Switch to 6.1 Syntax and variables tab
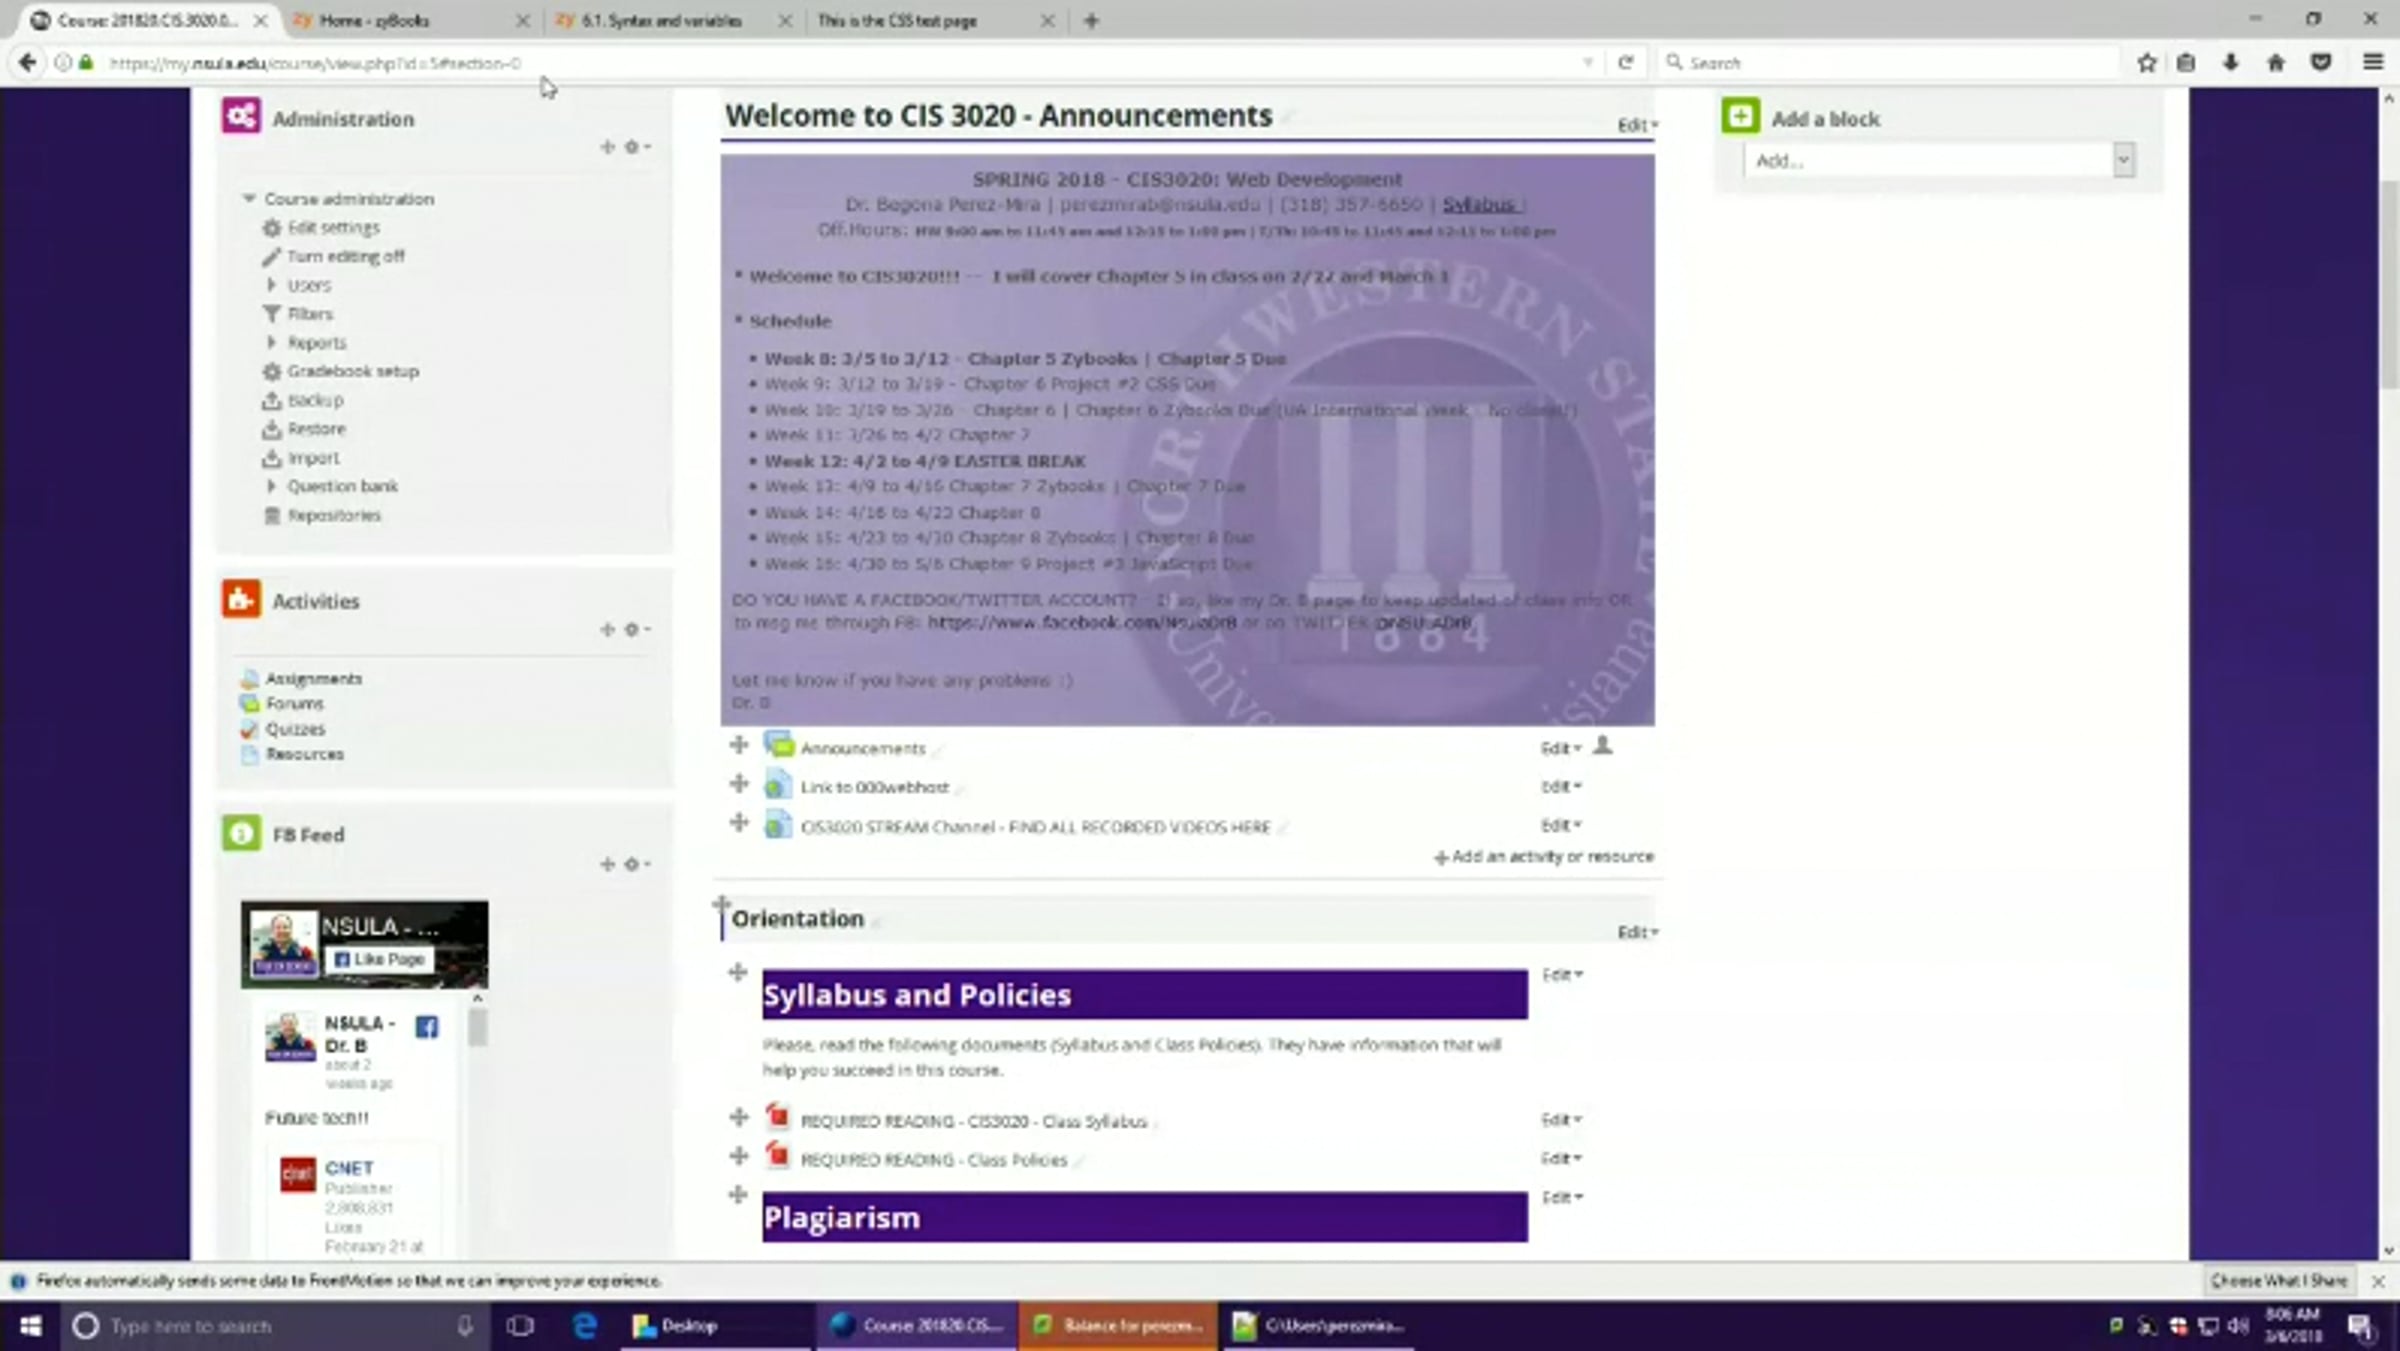The image size is (2400, 1351). coord(662,21)
